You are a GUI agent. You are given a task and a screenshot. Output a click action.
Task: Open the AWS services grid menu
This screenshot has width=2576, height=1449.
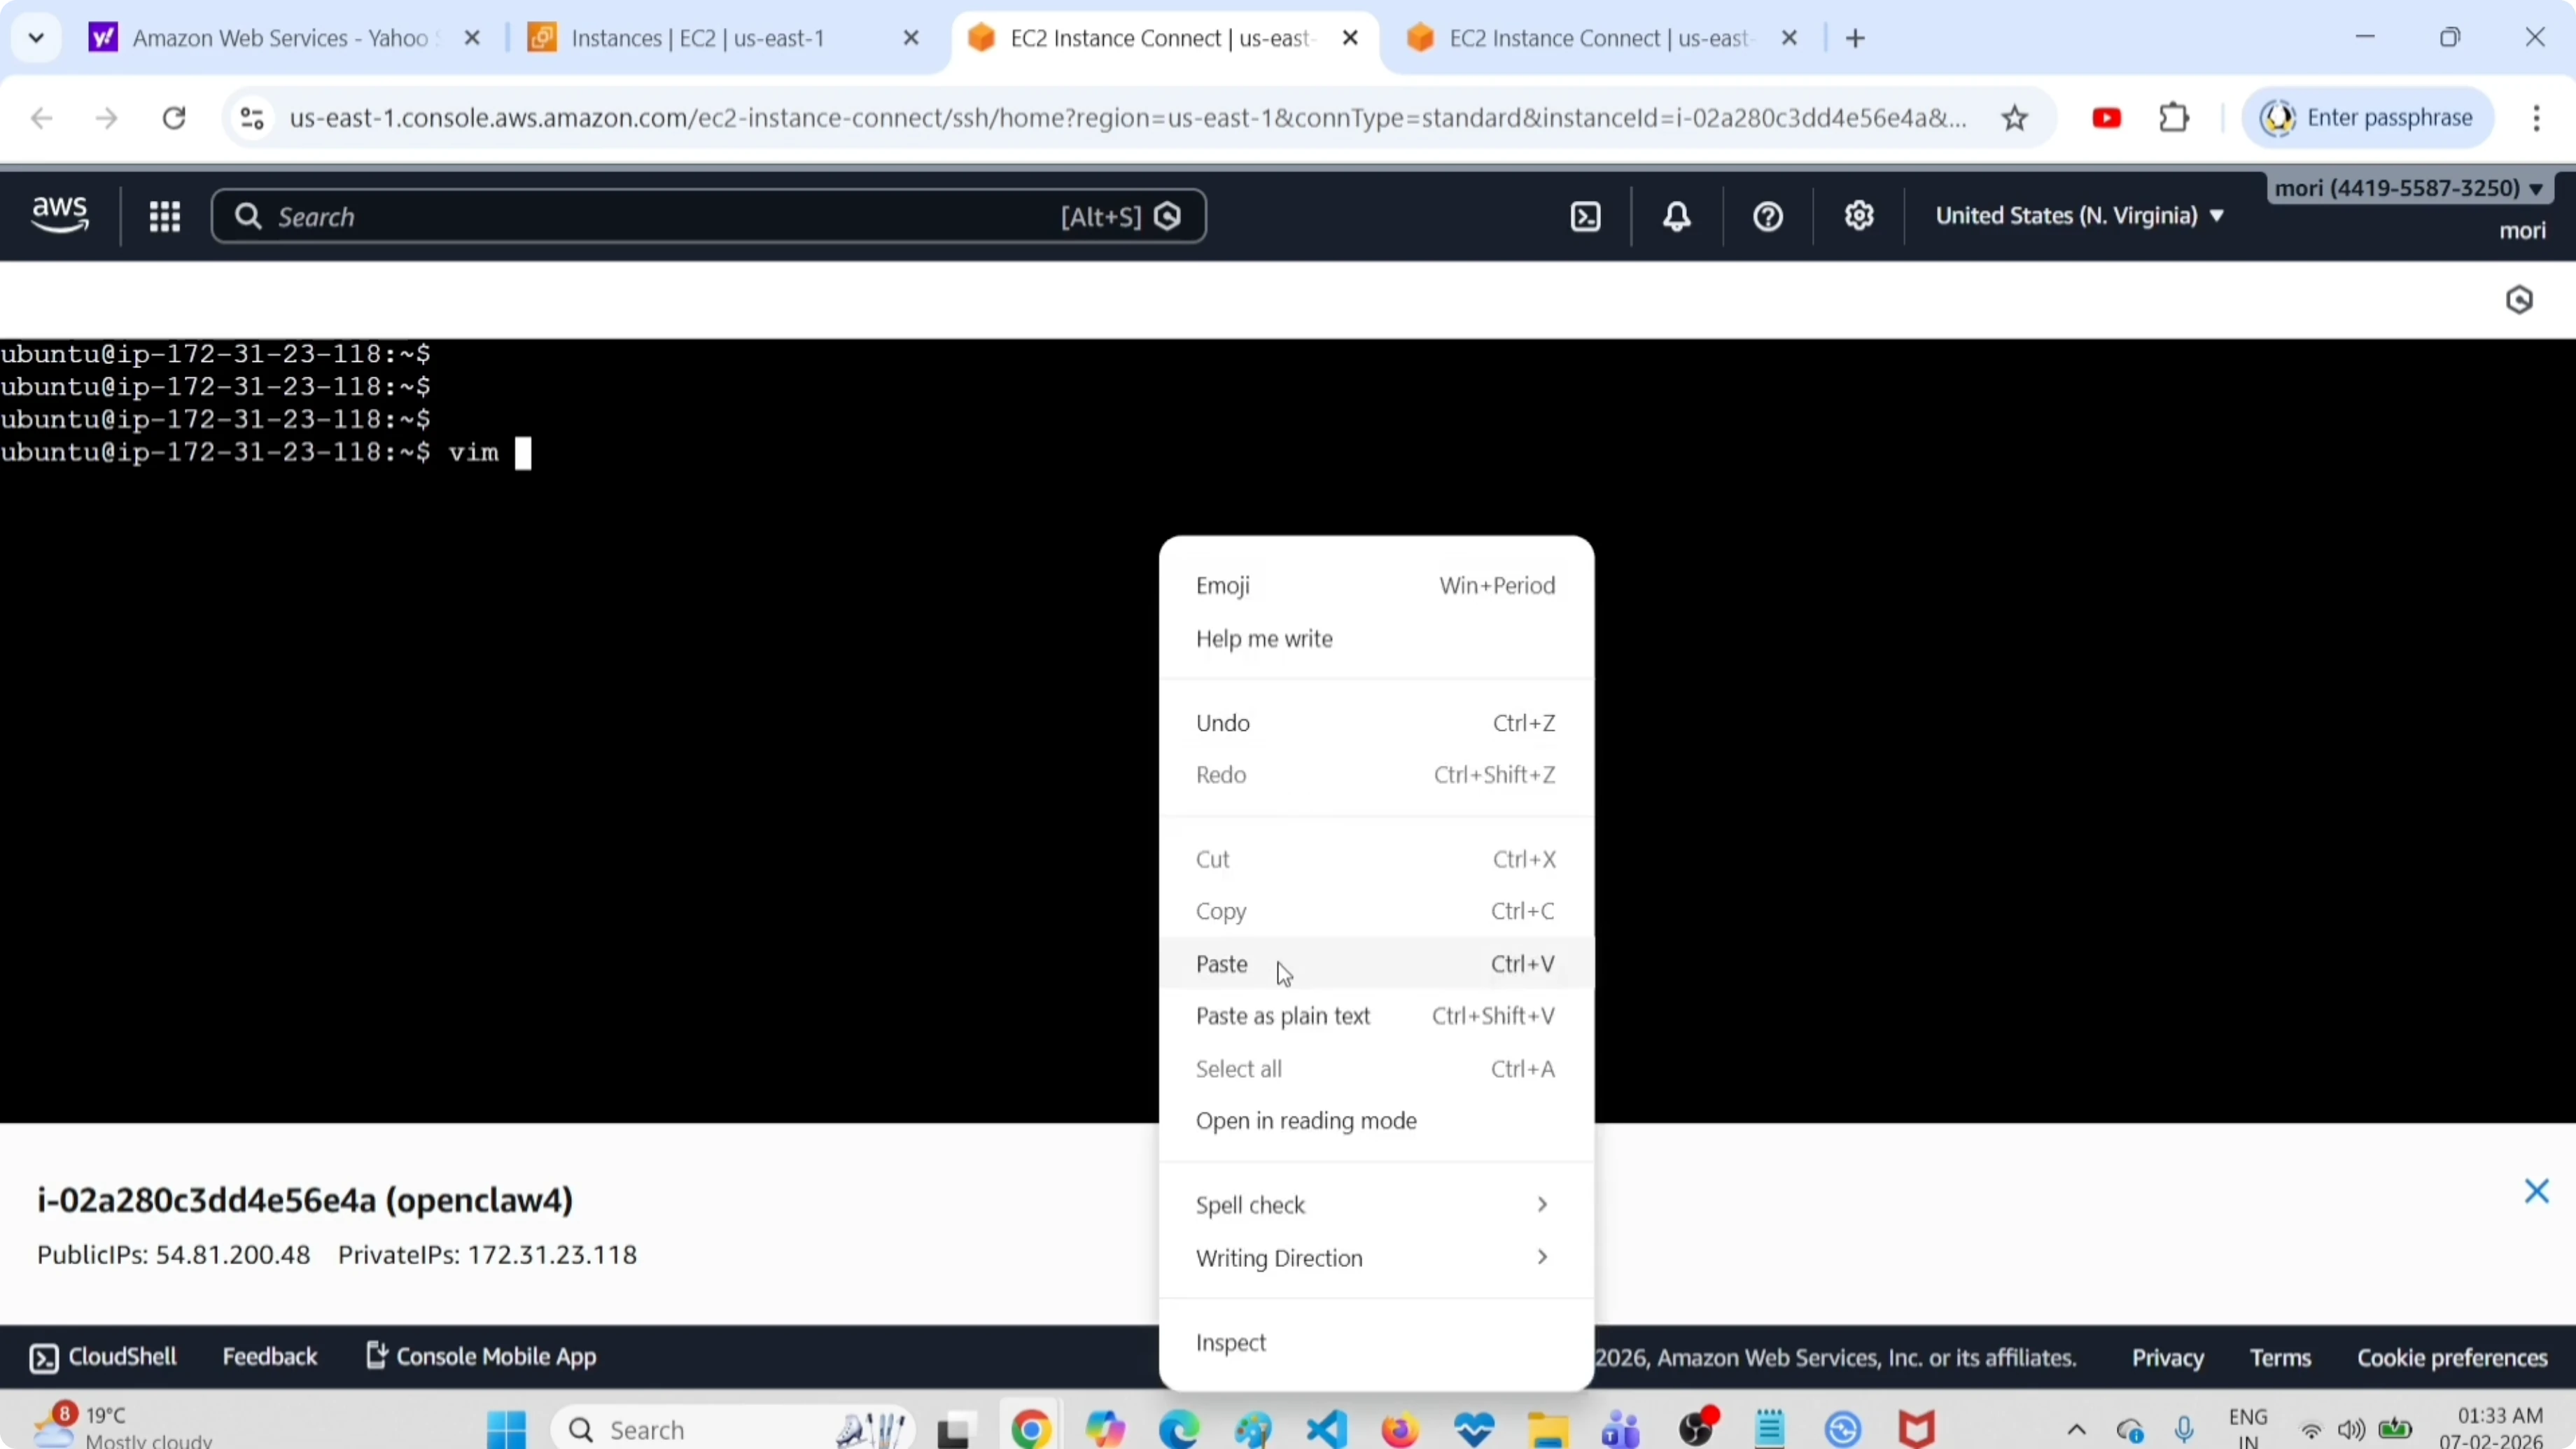click(x=165, y=217)
